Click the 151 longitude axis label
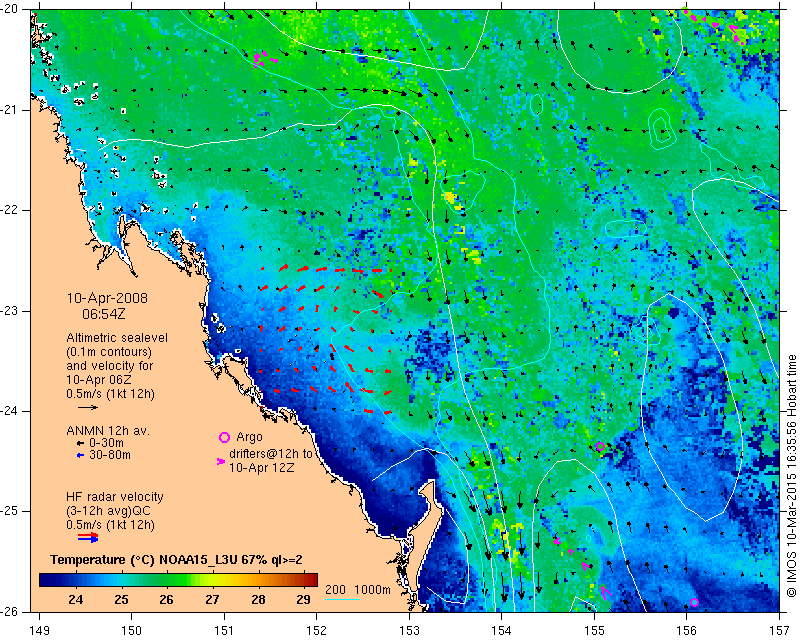The width and height of the screenshot is (800, 640). [224, 631]
